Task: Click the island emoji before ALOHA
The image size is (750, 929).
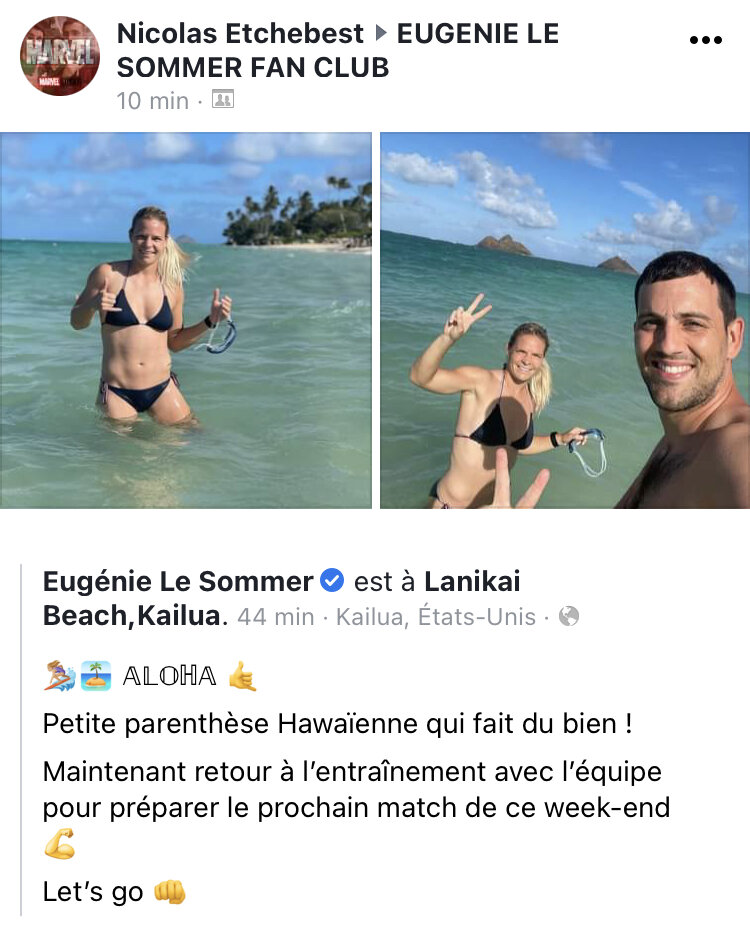Action: [x=96, y=675]
